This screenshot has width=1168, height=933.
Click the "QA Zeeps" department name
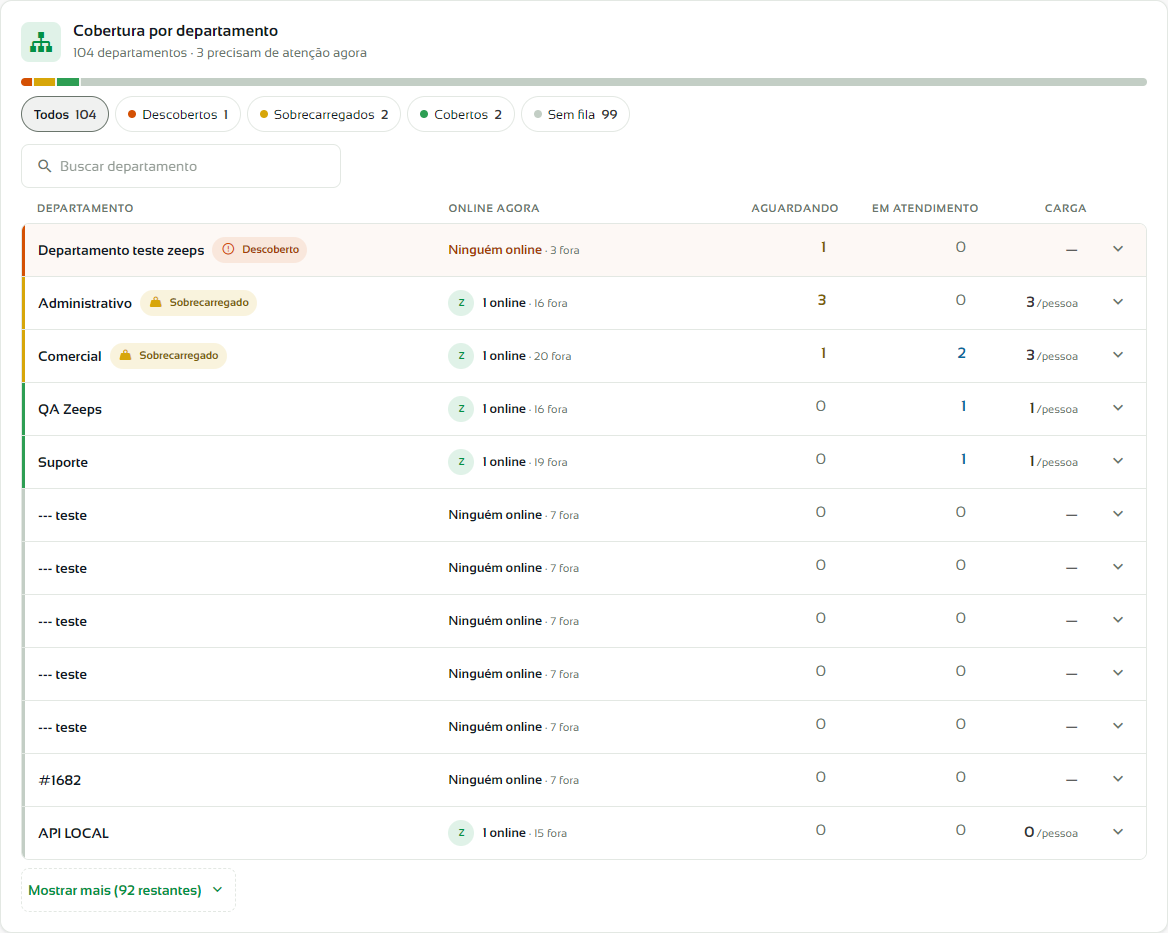tap(70, 409)
